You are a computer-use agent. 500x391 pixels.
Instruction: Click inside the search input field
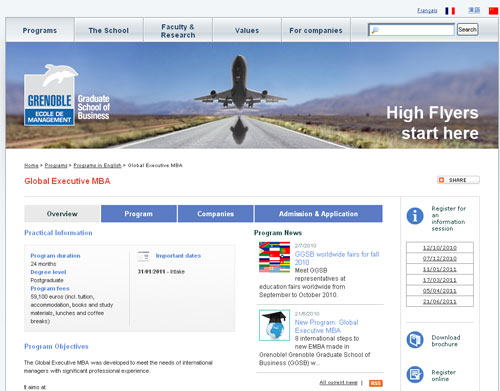pos(411,30)
